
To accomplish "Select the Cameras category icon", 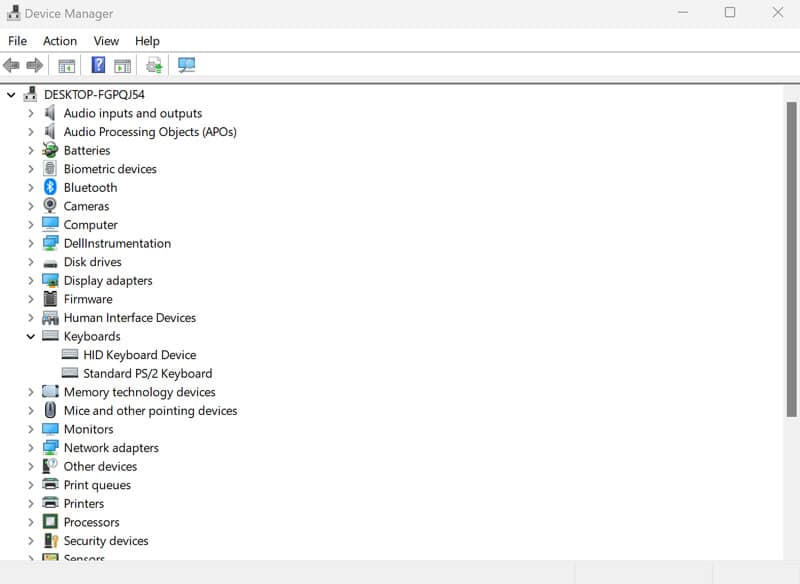I will [50, 206].
